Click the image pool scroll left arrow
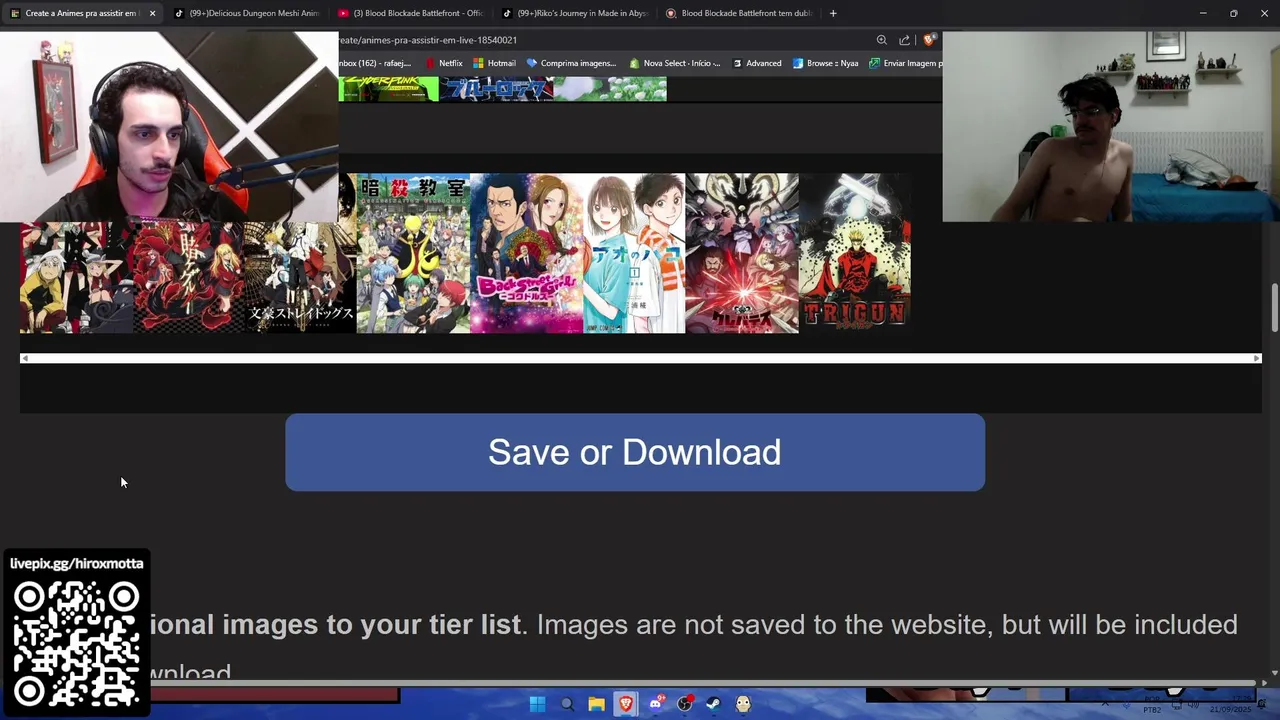Viewport: 1280px width, 720px height. (25, 358)
